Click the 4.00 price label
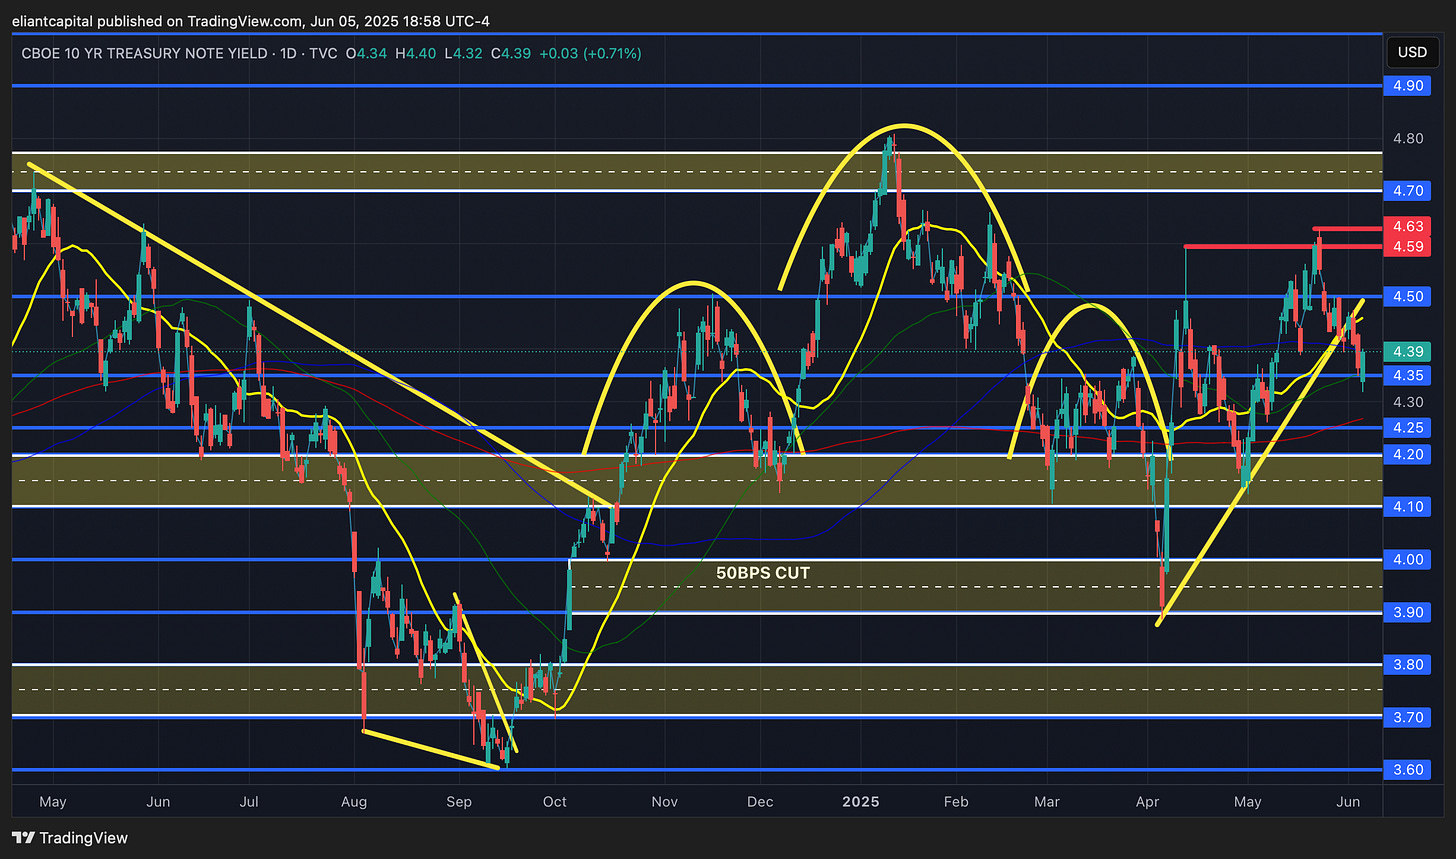1456x859 pixels. (1408, 559)
